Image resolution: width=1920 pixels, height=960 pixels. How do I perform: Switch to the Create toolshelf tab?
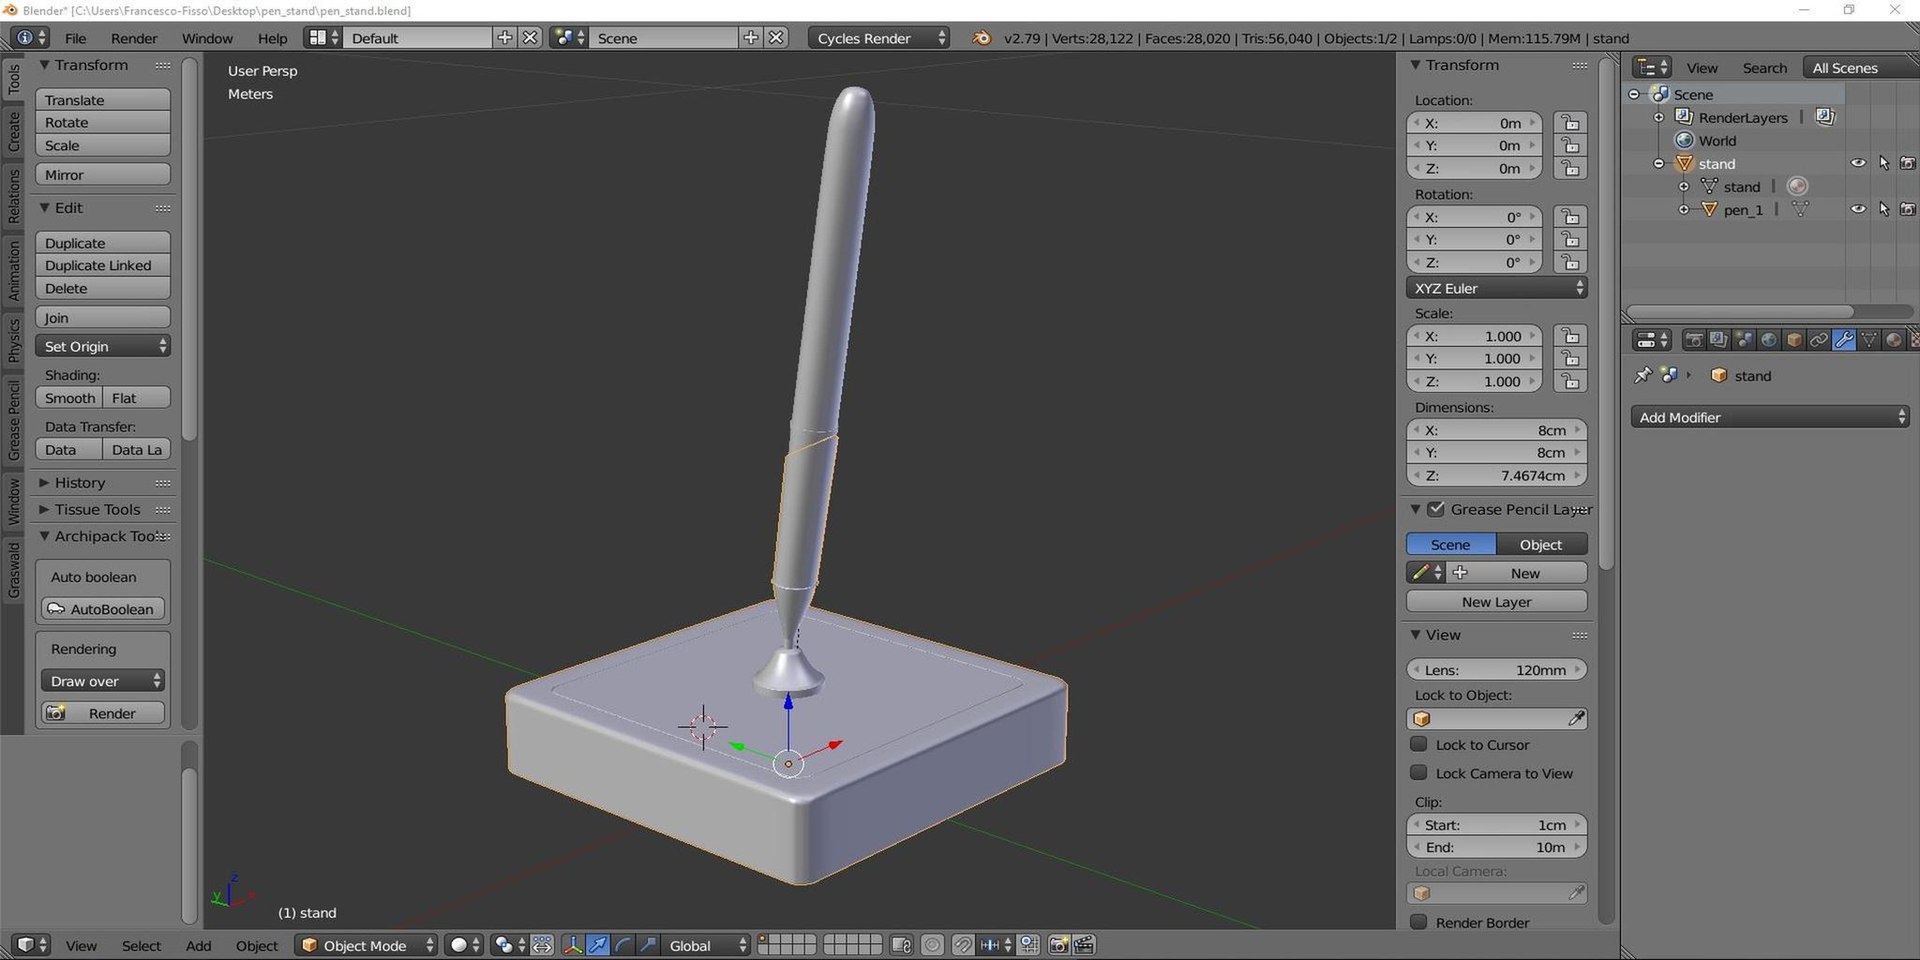pyautogui.click(x=14, y=132)
